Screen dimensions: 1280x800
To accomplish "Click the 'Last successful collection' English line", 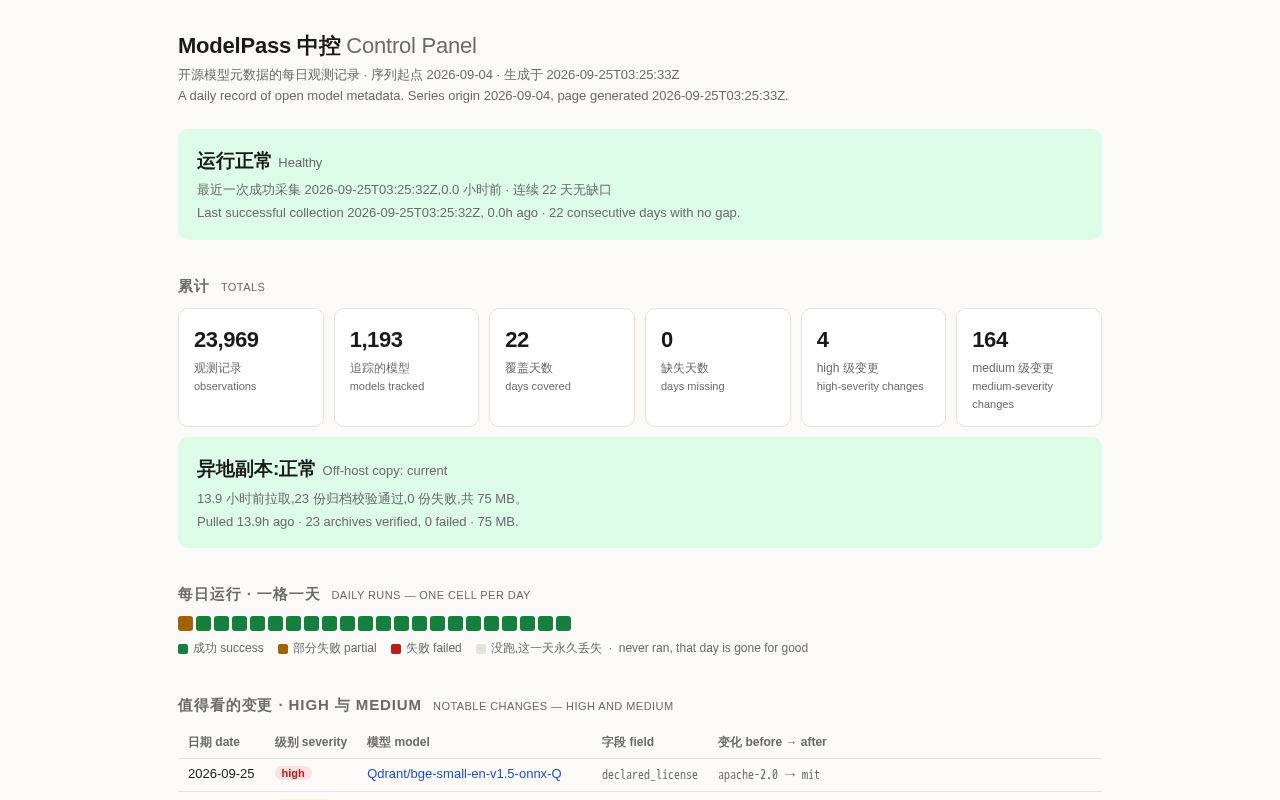I will tap(469, 212).
